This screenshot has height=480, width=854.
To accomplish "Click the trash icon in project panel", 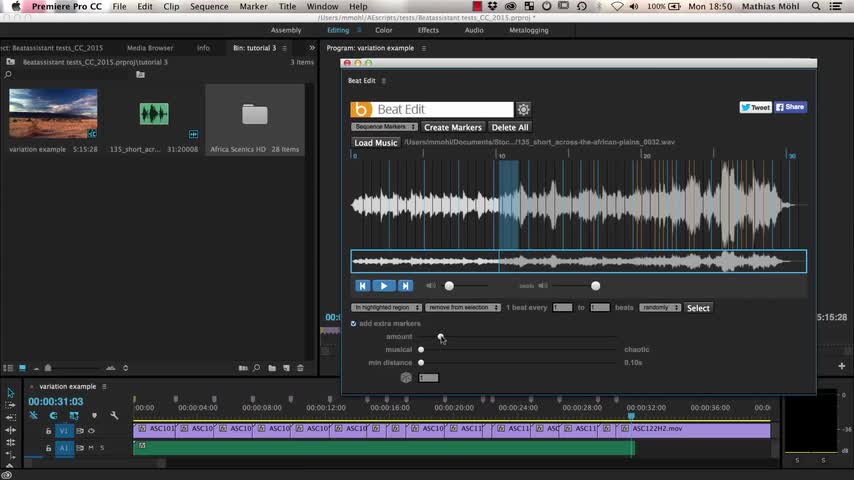I will (300, 368).
